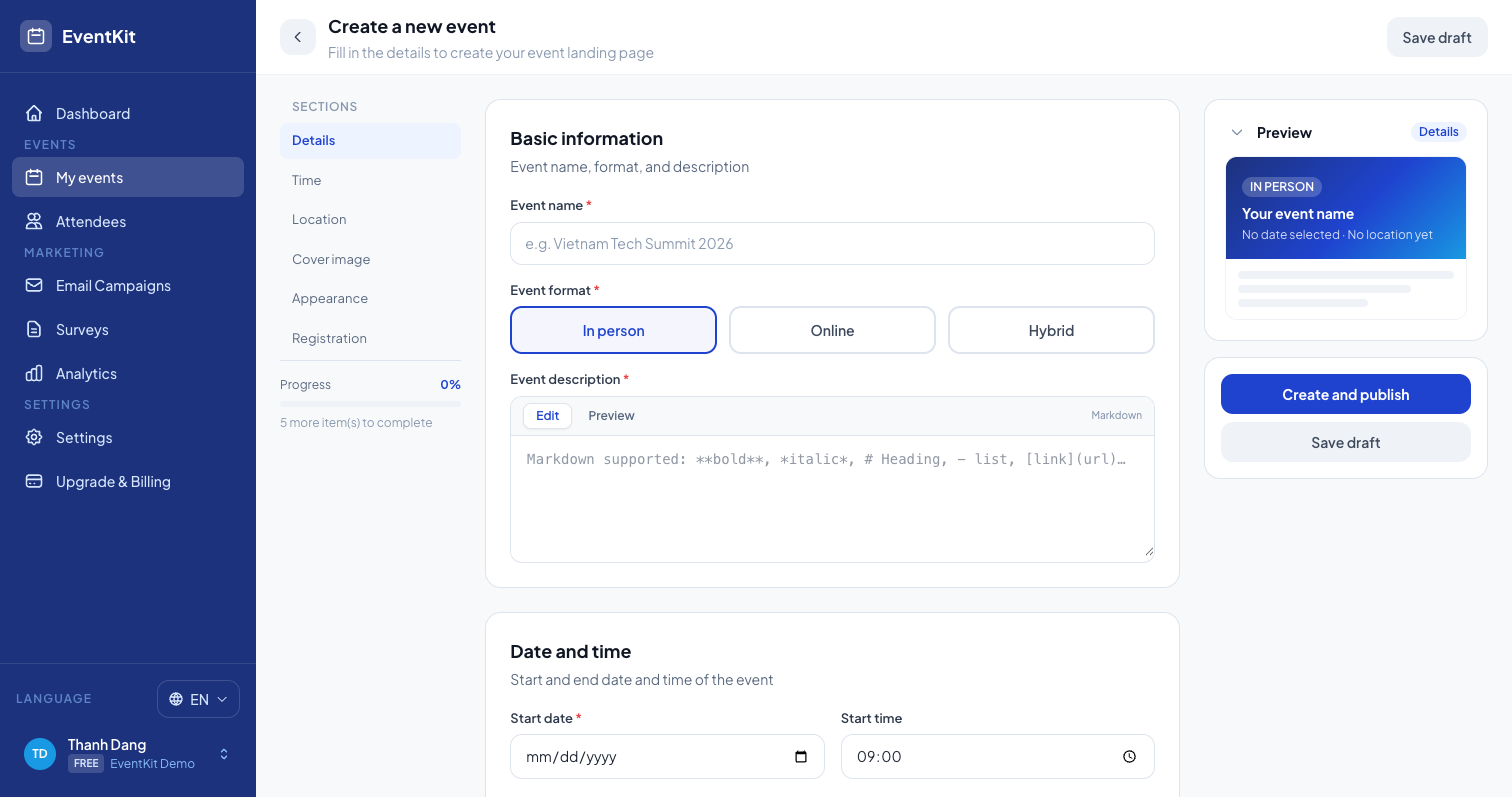Open the EN language dropdown
The height and width of the screenshot is (797, 1512).
(x=198, y=699)
